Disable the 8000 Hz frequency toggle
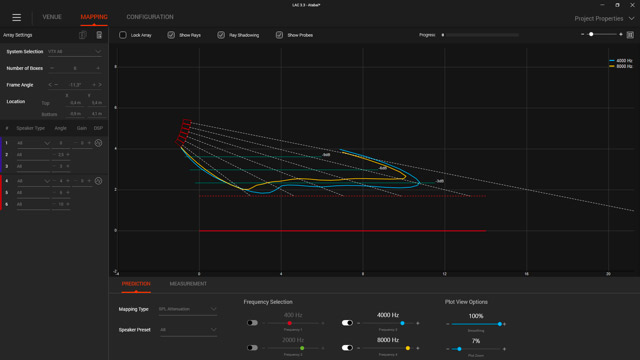Image resolution: width=640 pixels, height=360 pixels. (347, 348)
